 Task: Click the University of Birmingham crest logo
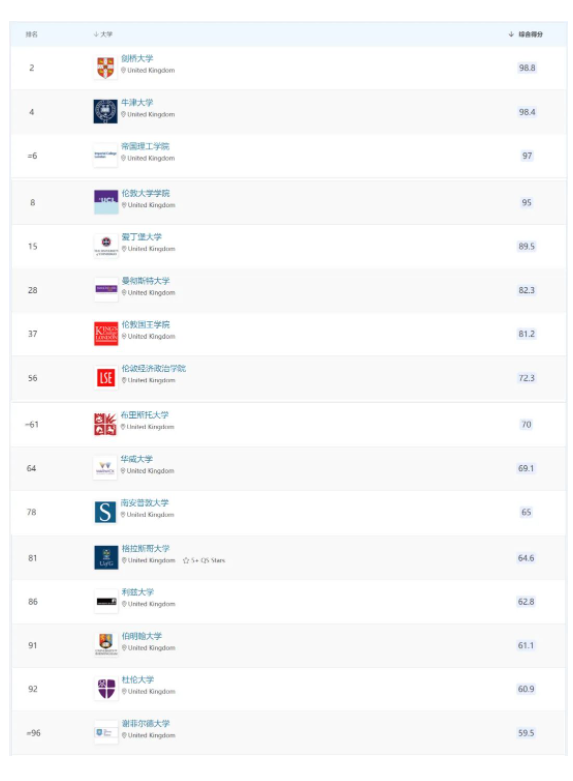coord(106,645)
